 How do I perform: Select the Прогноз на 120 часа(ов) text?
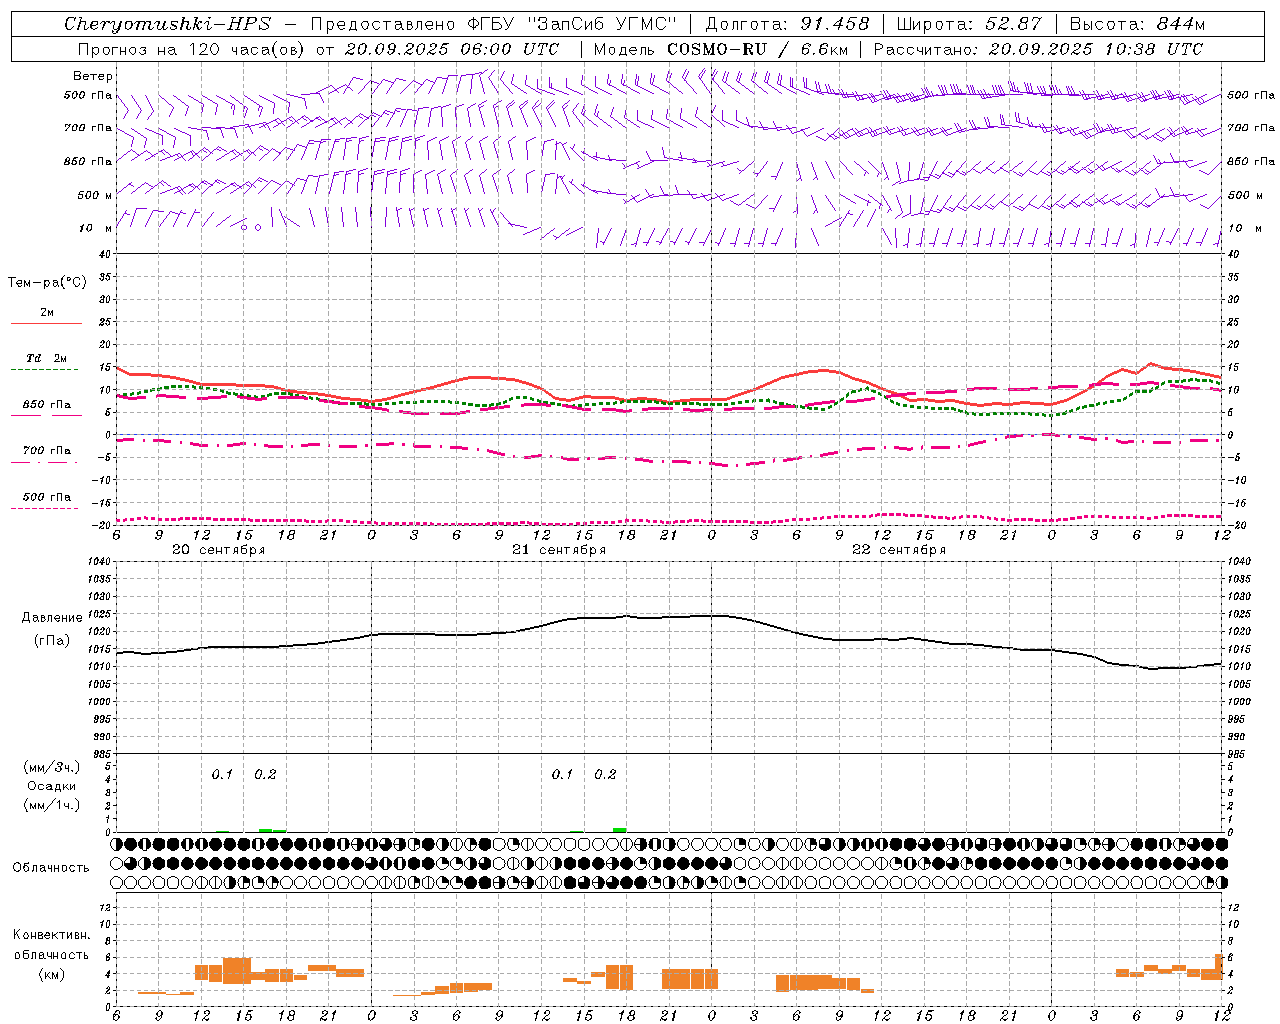click(193, 49)
